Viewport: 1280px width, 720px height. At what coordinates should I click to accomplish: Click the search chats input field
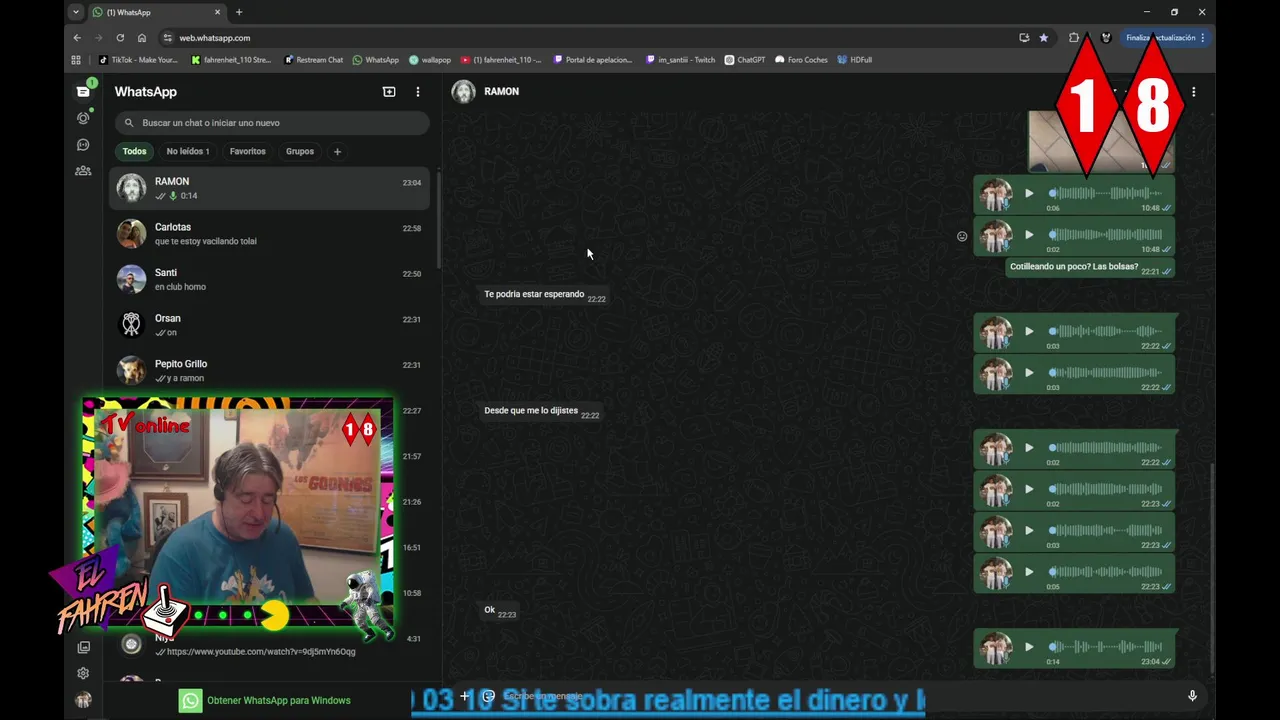pos(272,123)
